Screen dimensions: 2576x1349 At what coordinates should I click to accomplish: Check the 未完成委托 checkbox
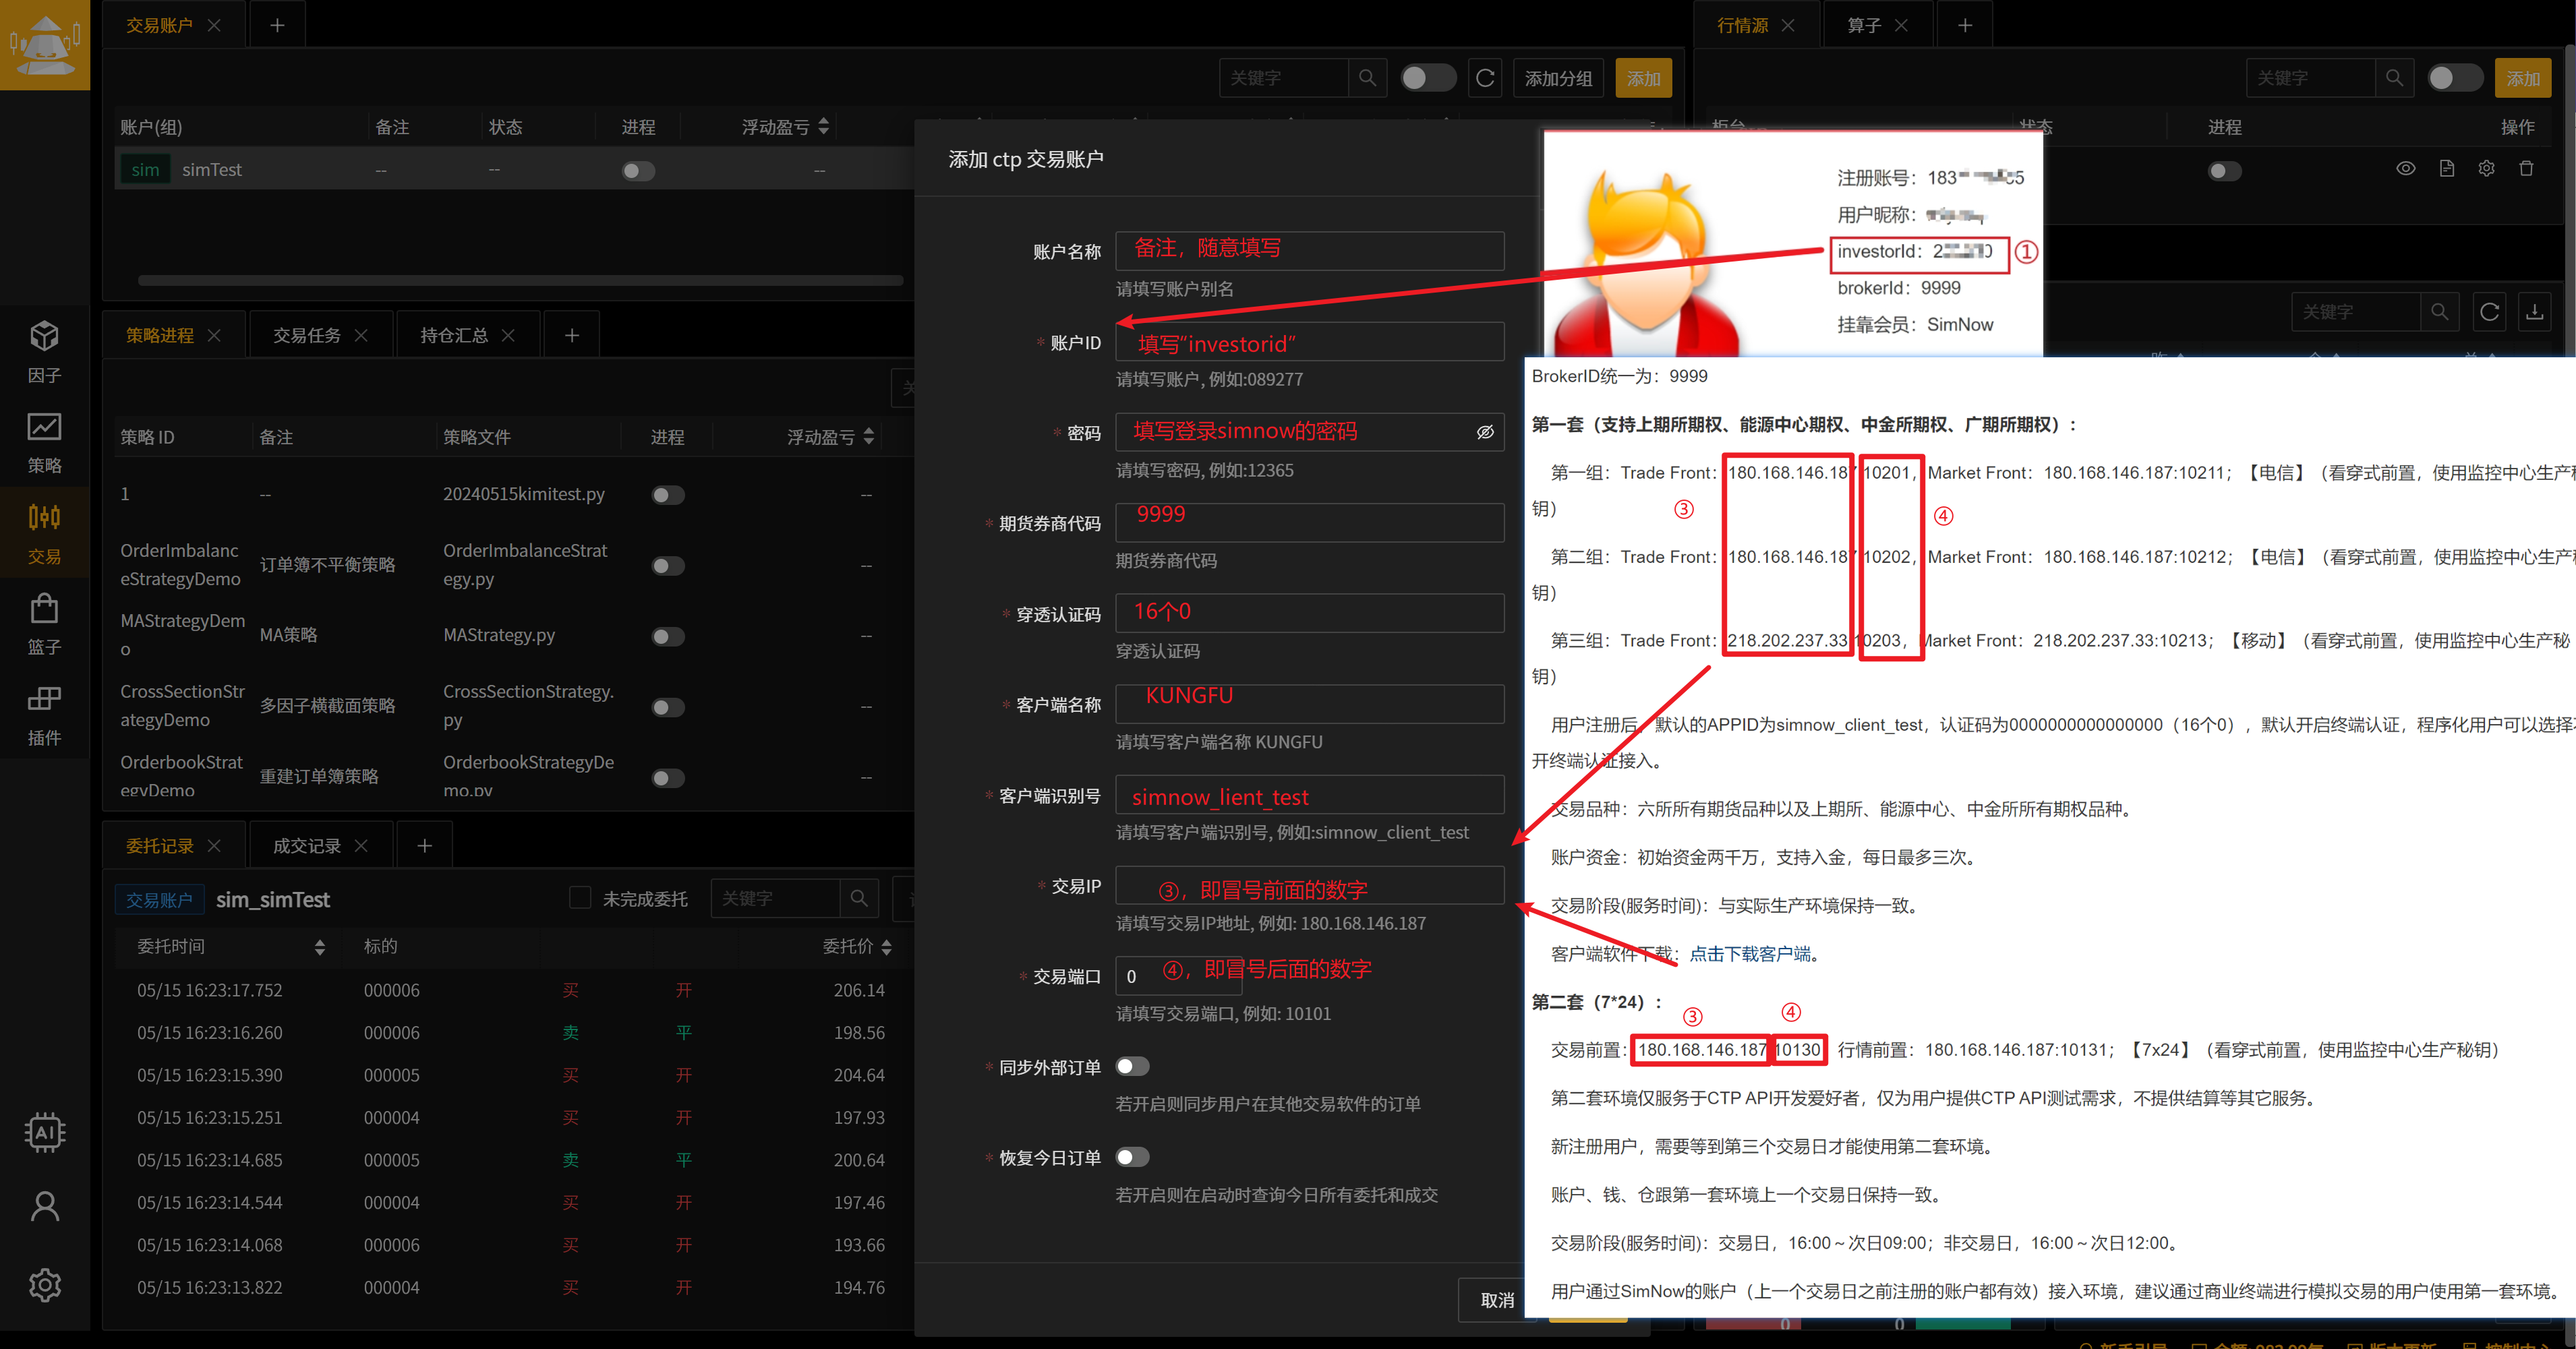tap(579, 898)
